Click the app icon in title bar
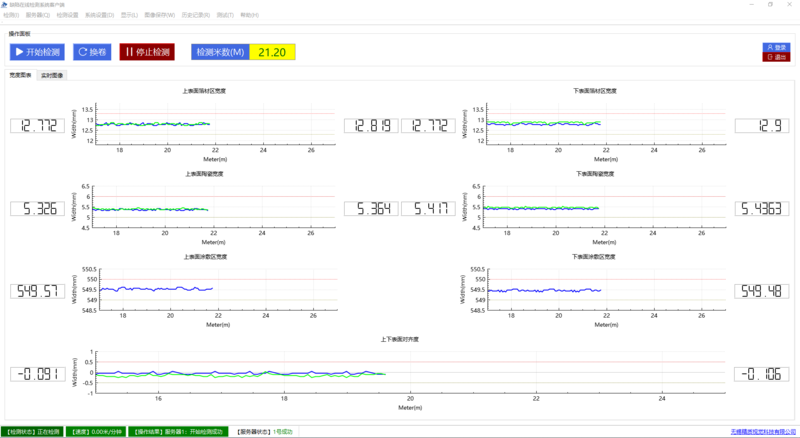The image size is (800, 438). 5,5
